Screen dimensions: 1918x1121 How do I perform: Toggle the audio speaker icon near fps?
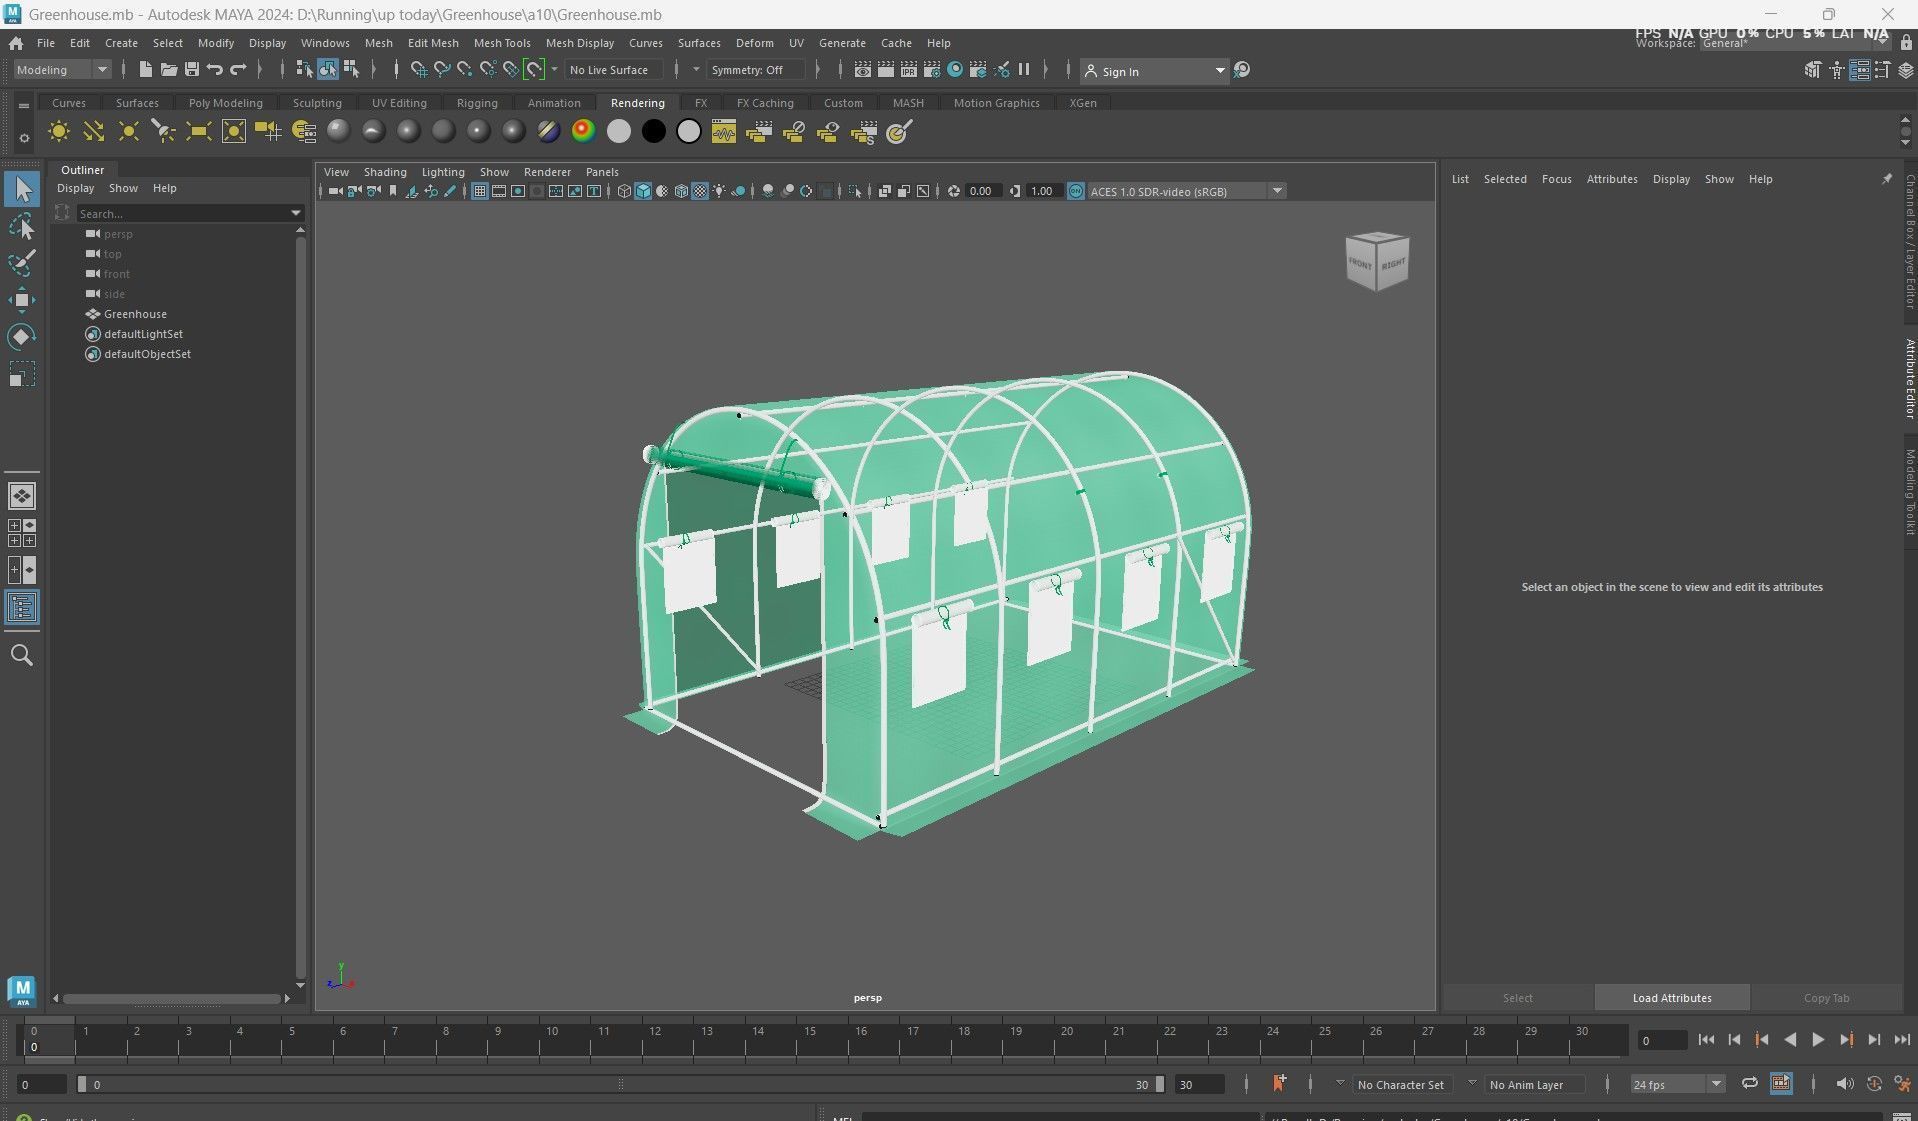pos(1844,1084)
